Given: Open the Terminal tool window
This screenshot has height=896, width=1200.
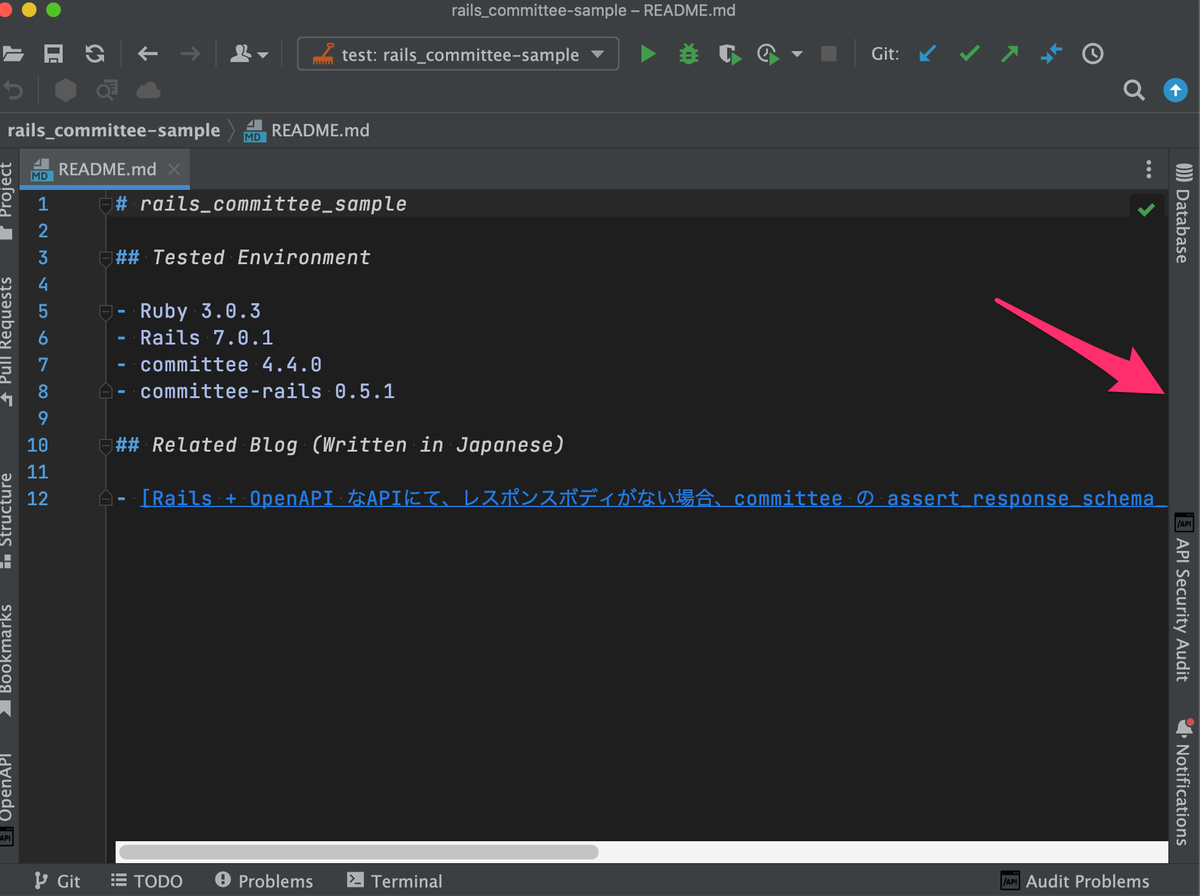Looking at the screenshot, I should 395,881.
